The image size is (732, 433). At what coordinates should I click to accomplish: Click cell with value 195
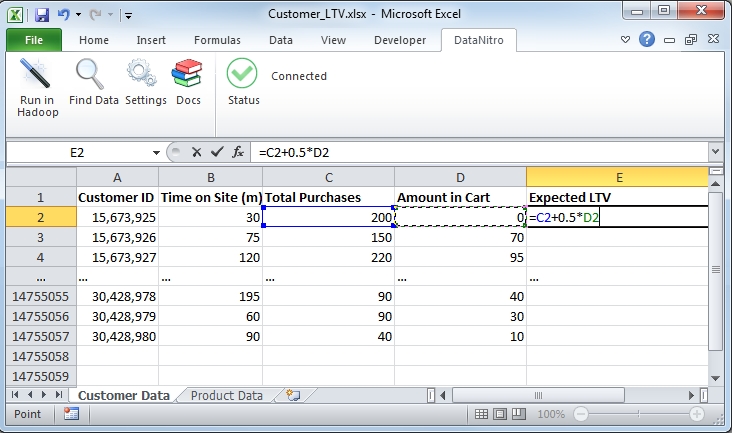pos(211,296)
